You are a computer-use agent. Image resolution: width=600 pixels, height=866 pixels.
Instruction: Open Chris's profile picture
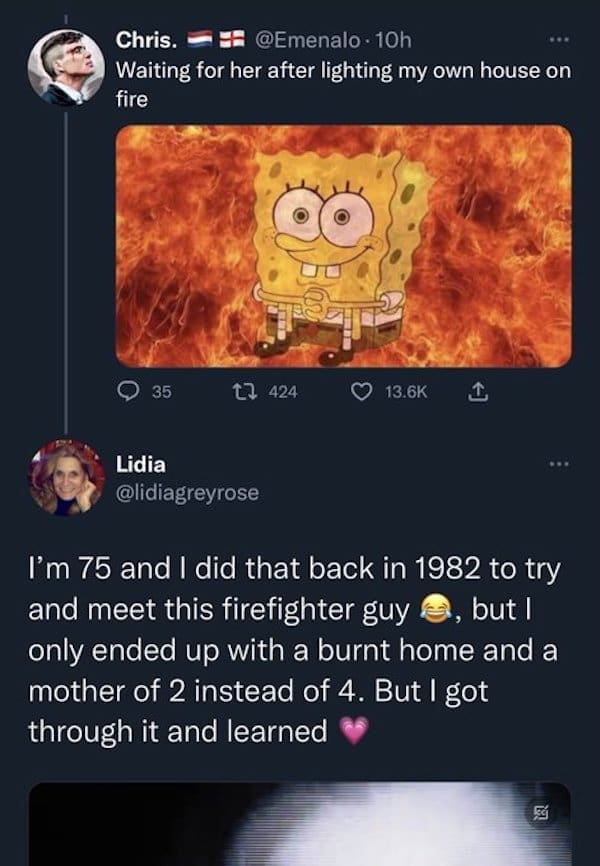point(67,68)
